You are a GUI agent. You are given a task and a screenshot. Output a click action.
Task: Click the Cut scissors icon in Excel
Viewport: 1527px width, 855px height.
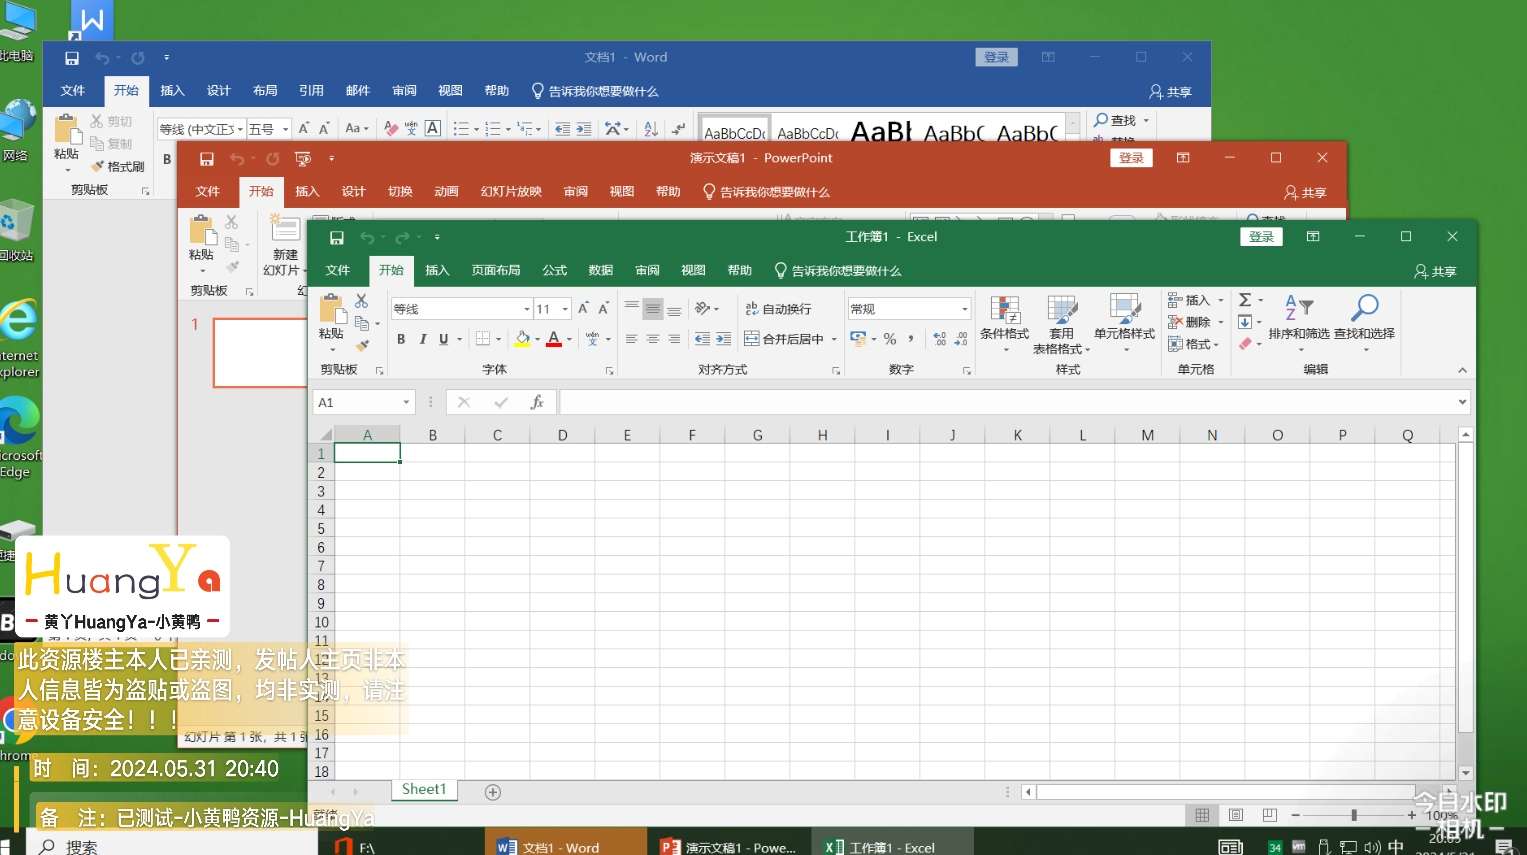(x=361, y=301)
